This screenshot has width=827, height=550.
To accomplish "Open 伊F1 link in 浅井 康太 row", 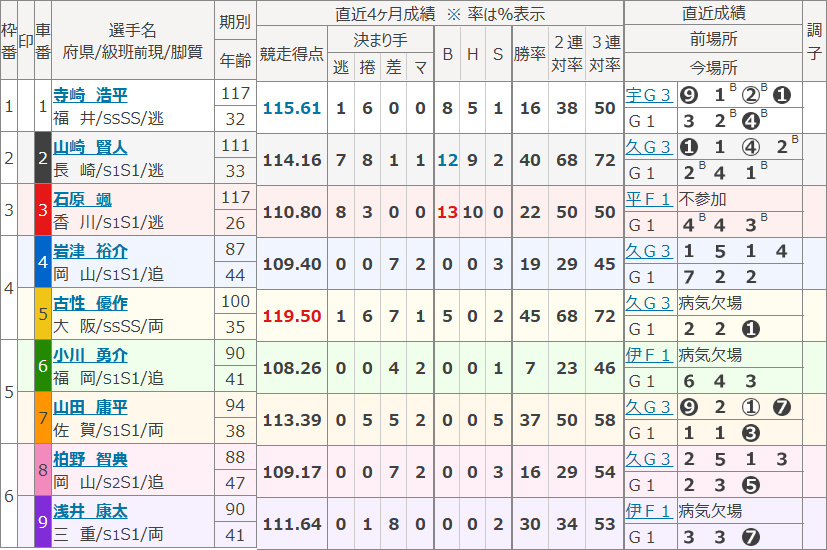I will pos(649,512).
